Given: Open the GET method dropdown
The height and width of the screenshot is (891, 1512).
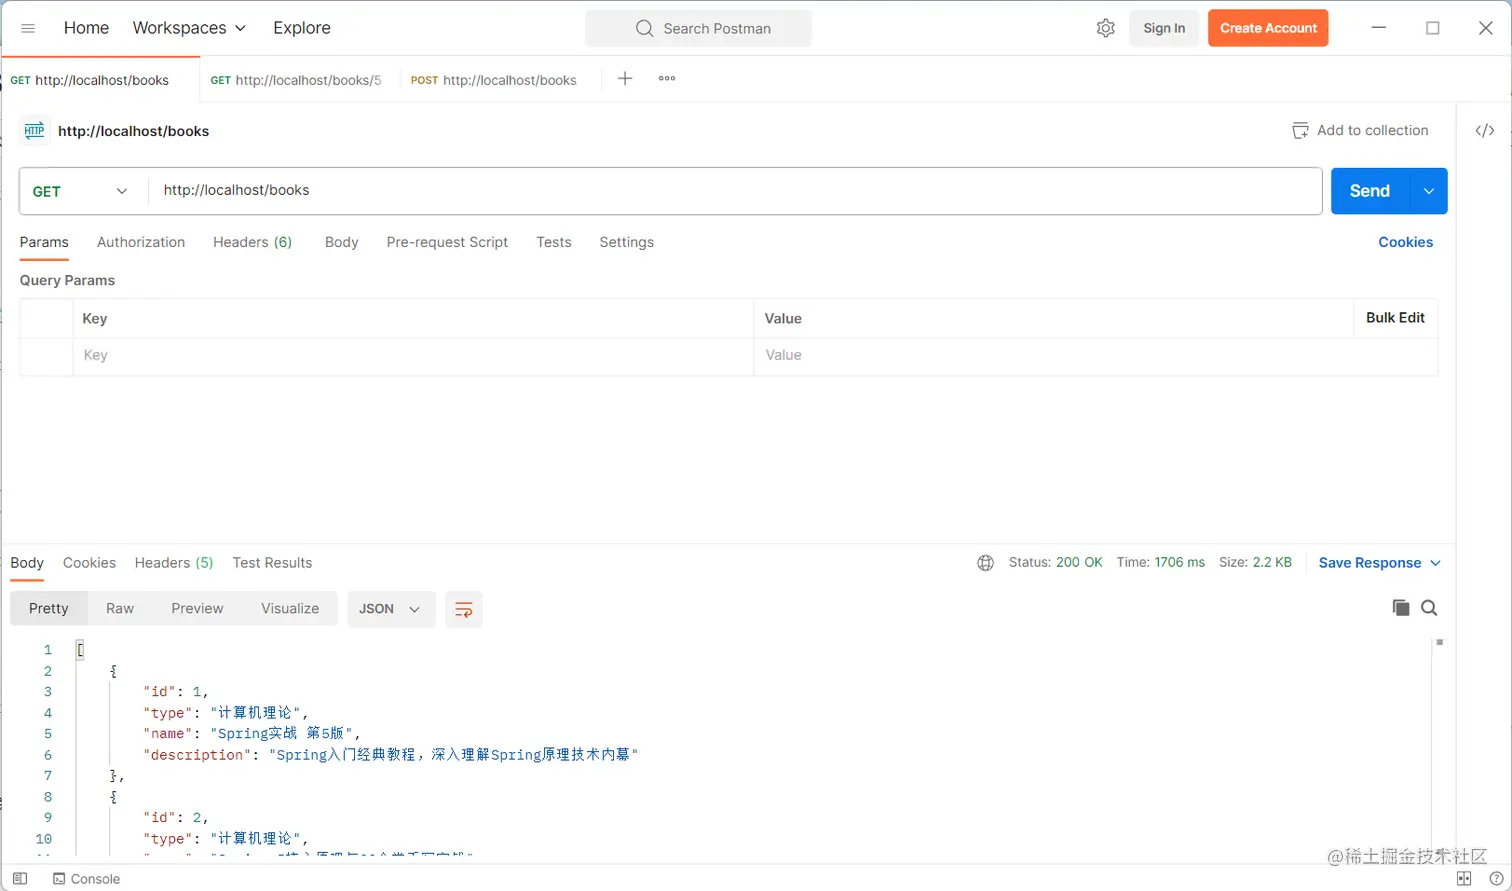Looking at the screenshot, I should [83, 191].
